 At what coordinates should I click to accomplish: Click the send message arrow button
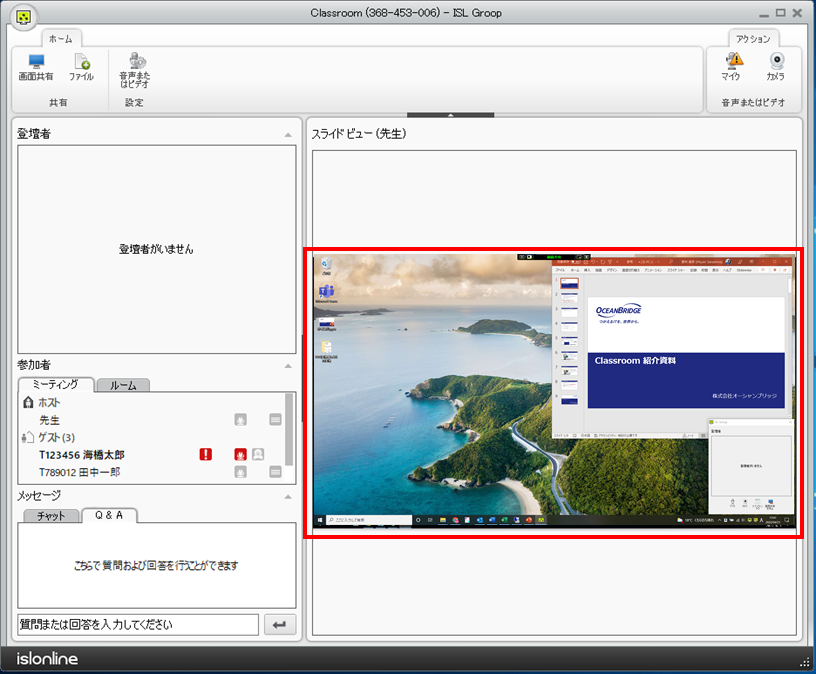pos(279,625)
